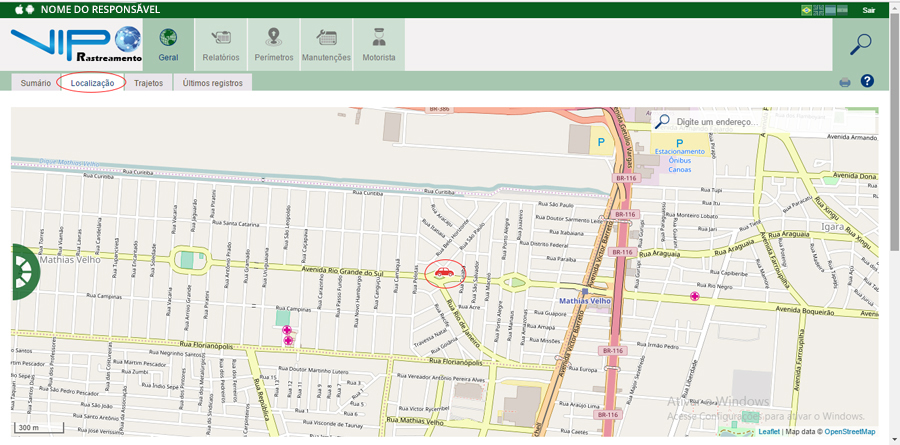Open help with the question mark icon
Screen dimensions: 900x445
(867, 81)
